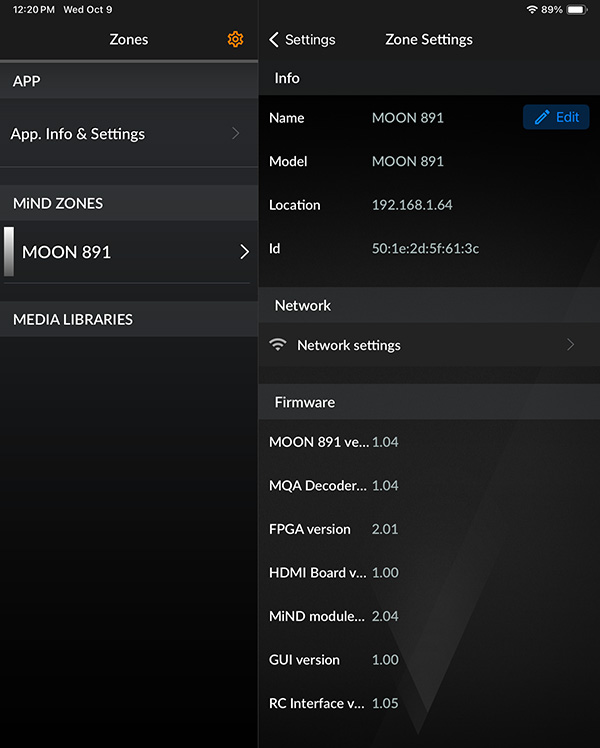Check the battery icon in status bar
The width and height of the screenshot is (600, 748).
(x=577, y=10)
